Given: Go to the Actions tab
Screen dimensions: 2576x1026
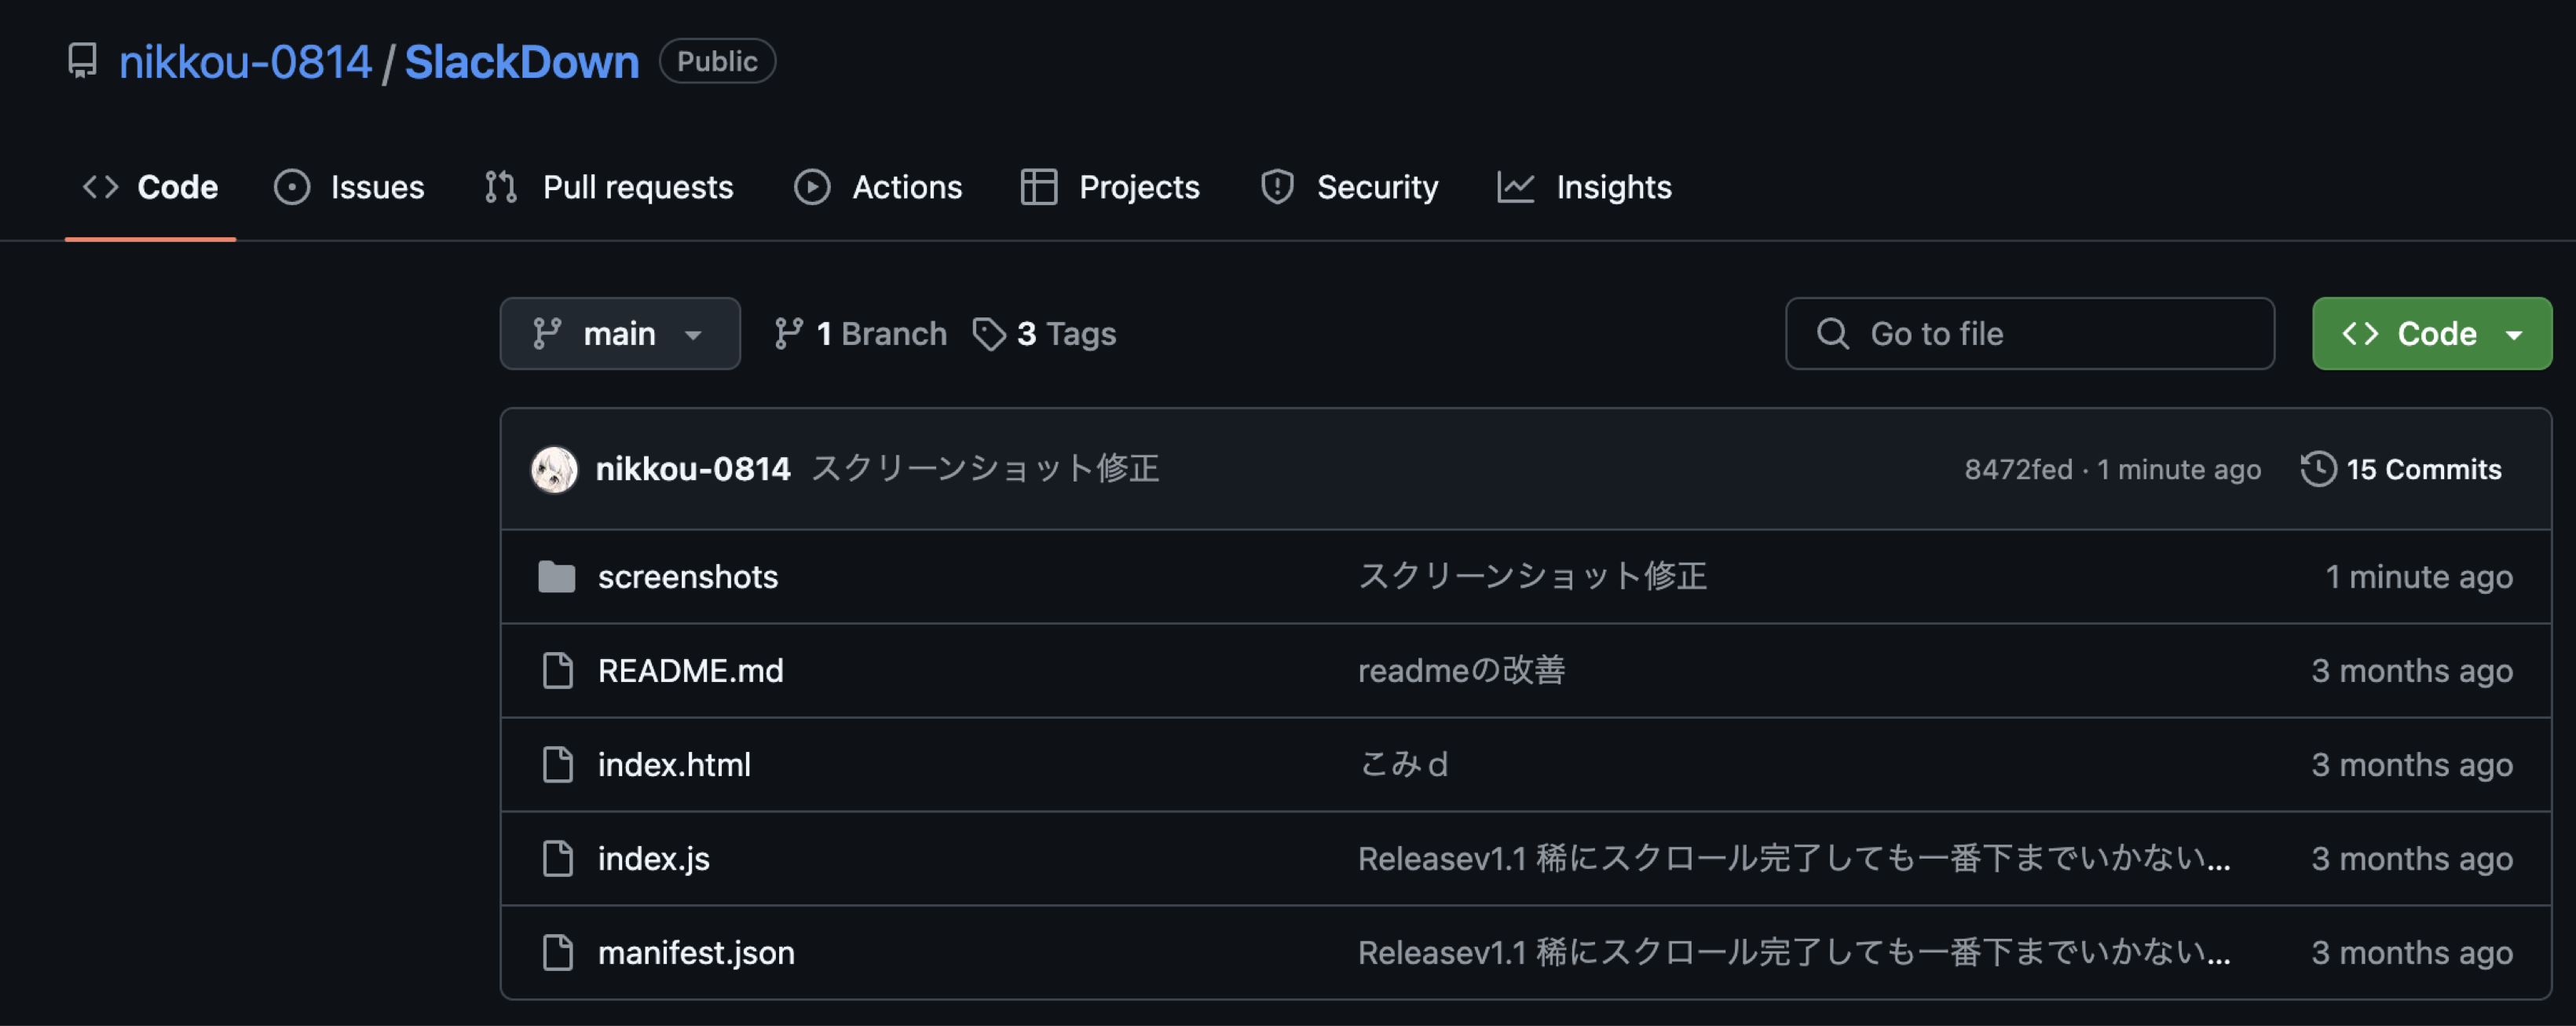Looking at the screenshot, I should pos(878,187).
